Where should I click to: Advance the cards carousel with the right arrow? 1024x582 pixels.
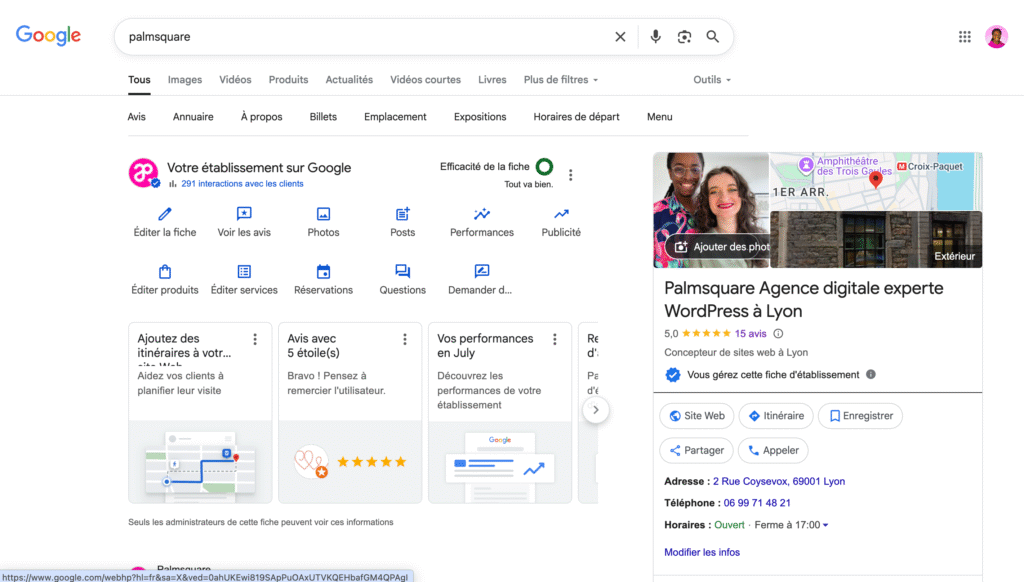597,409
